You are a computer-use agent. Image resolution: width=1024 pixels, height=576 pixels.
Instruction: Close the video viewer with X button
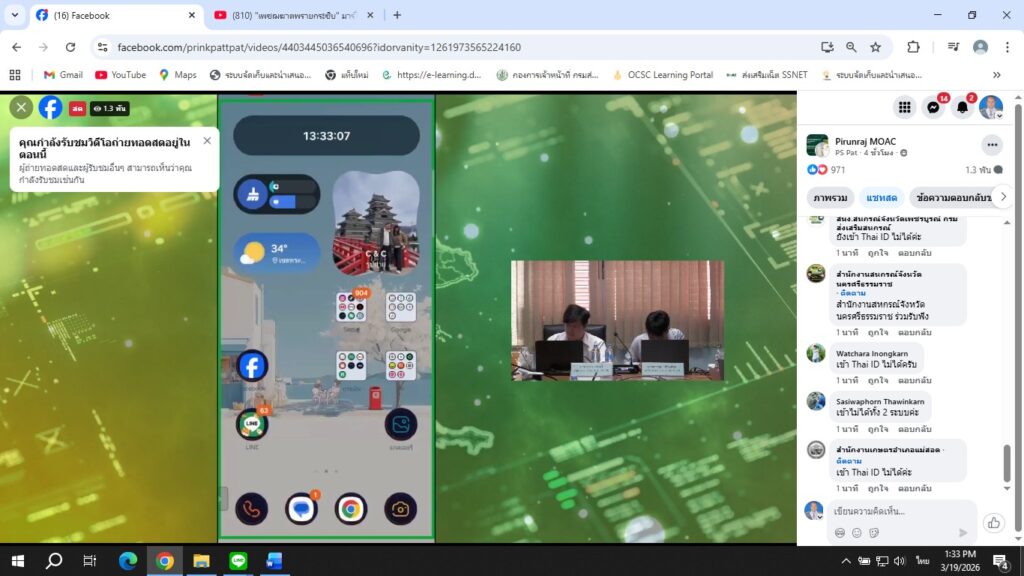(21, 107)
